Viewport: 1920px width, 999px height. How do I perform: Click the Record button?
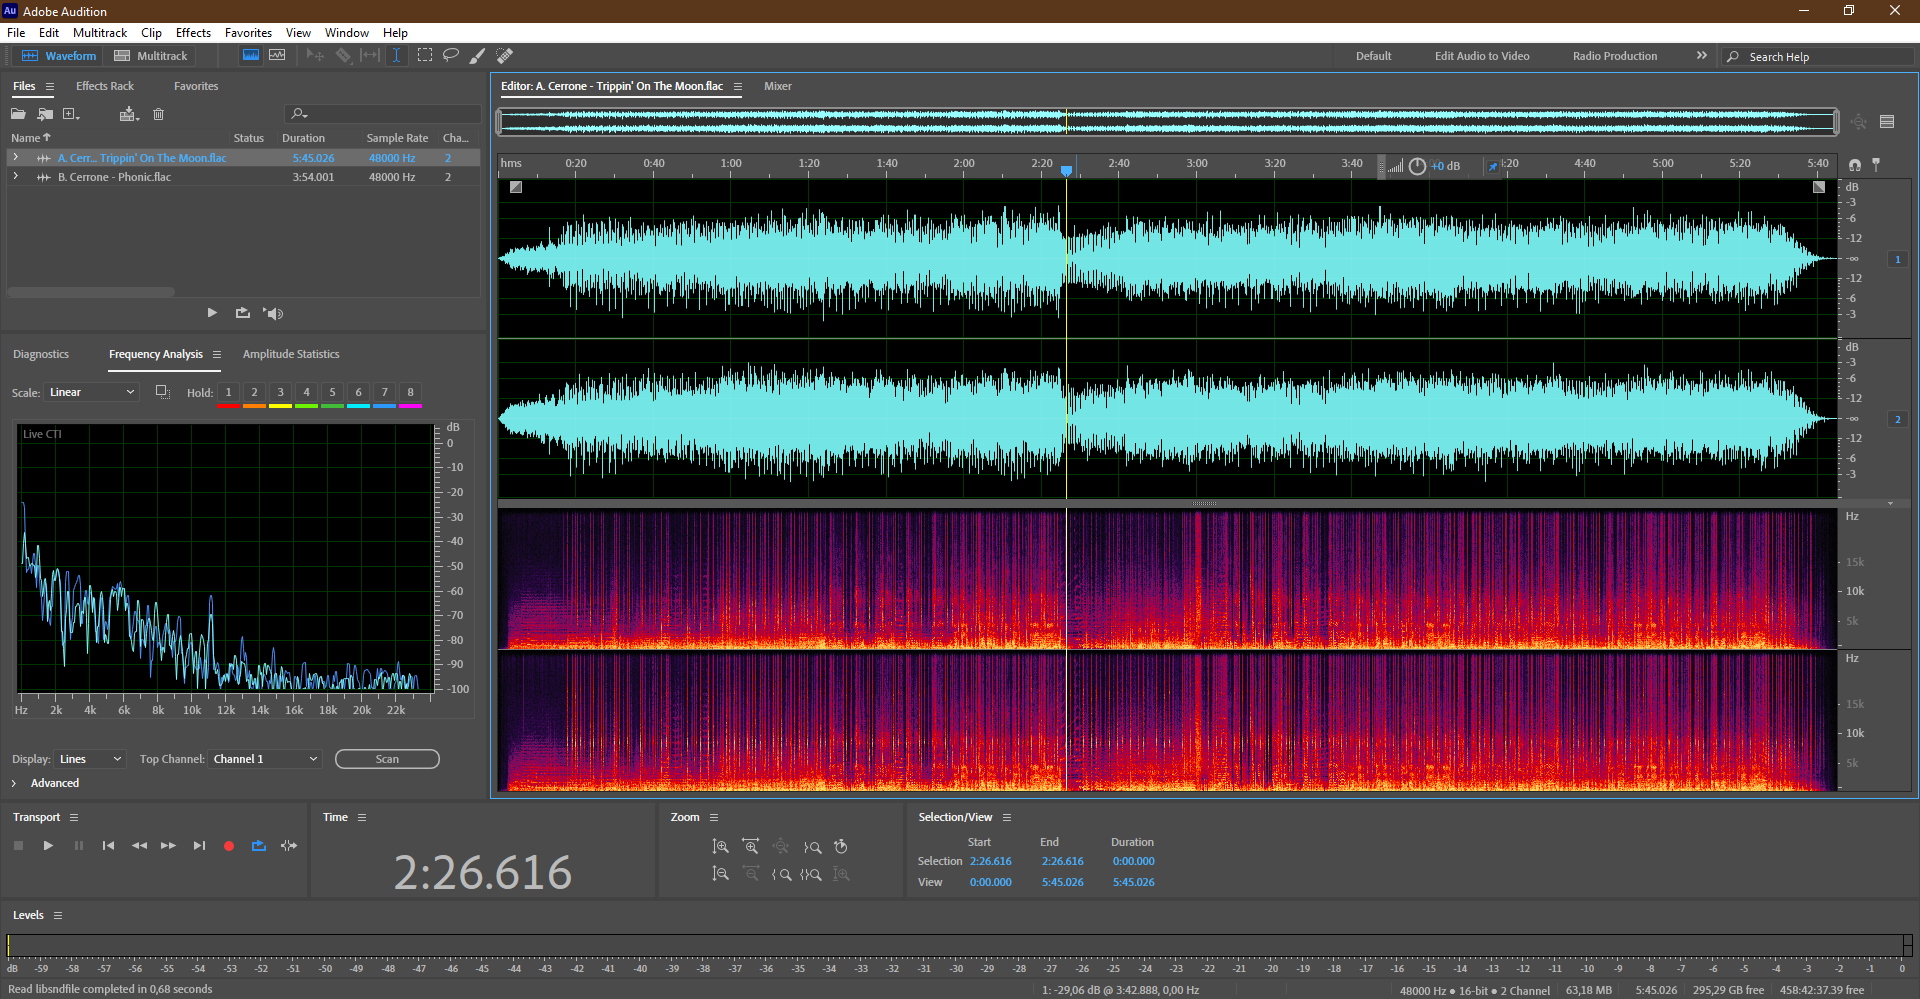(229, 846)
